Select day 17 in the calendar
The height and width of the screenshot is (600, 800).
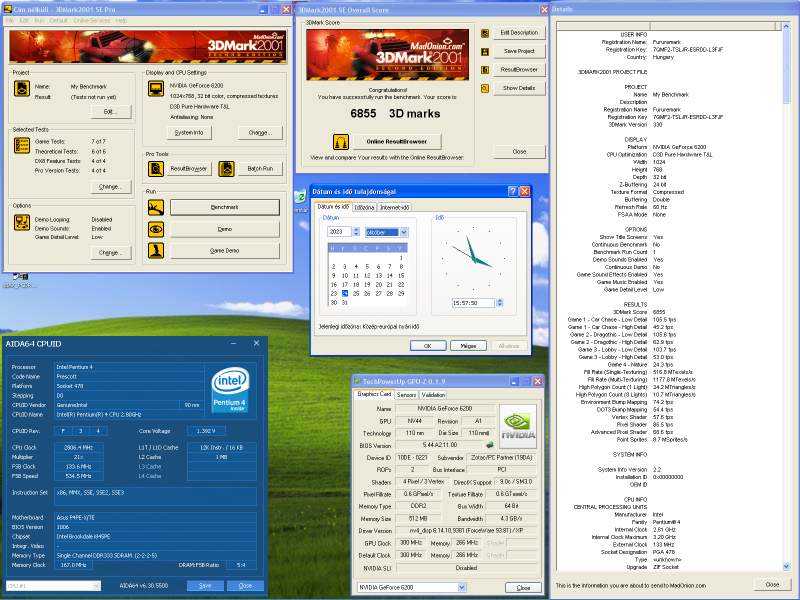pos(344,285)
